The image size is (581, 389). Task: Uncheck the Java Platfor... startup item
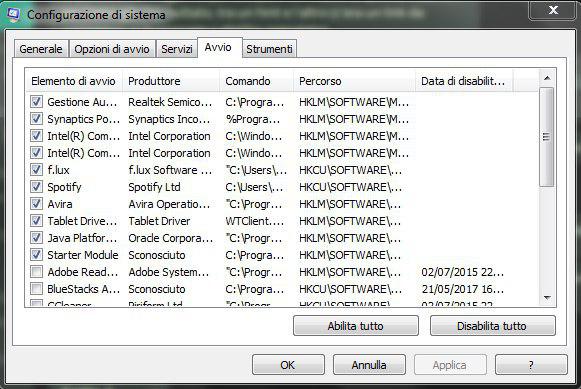pyautogui.click(x=36, y=238)
